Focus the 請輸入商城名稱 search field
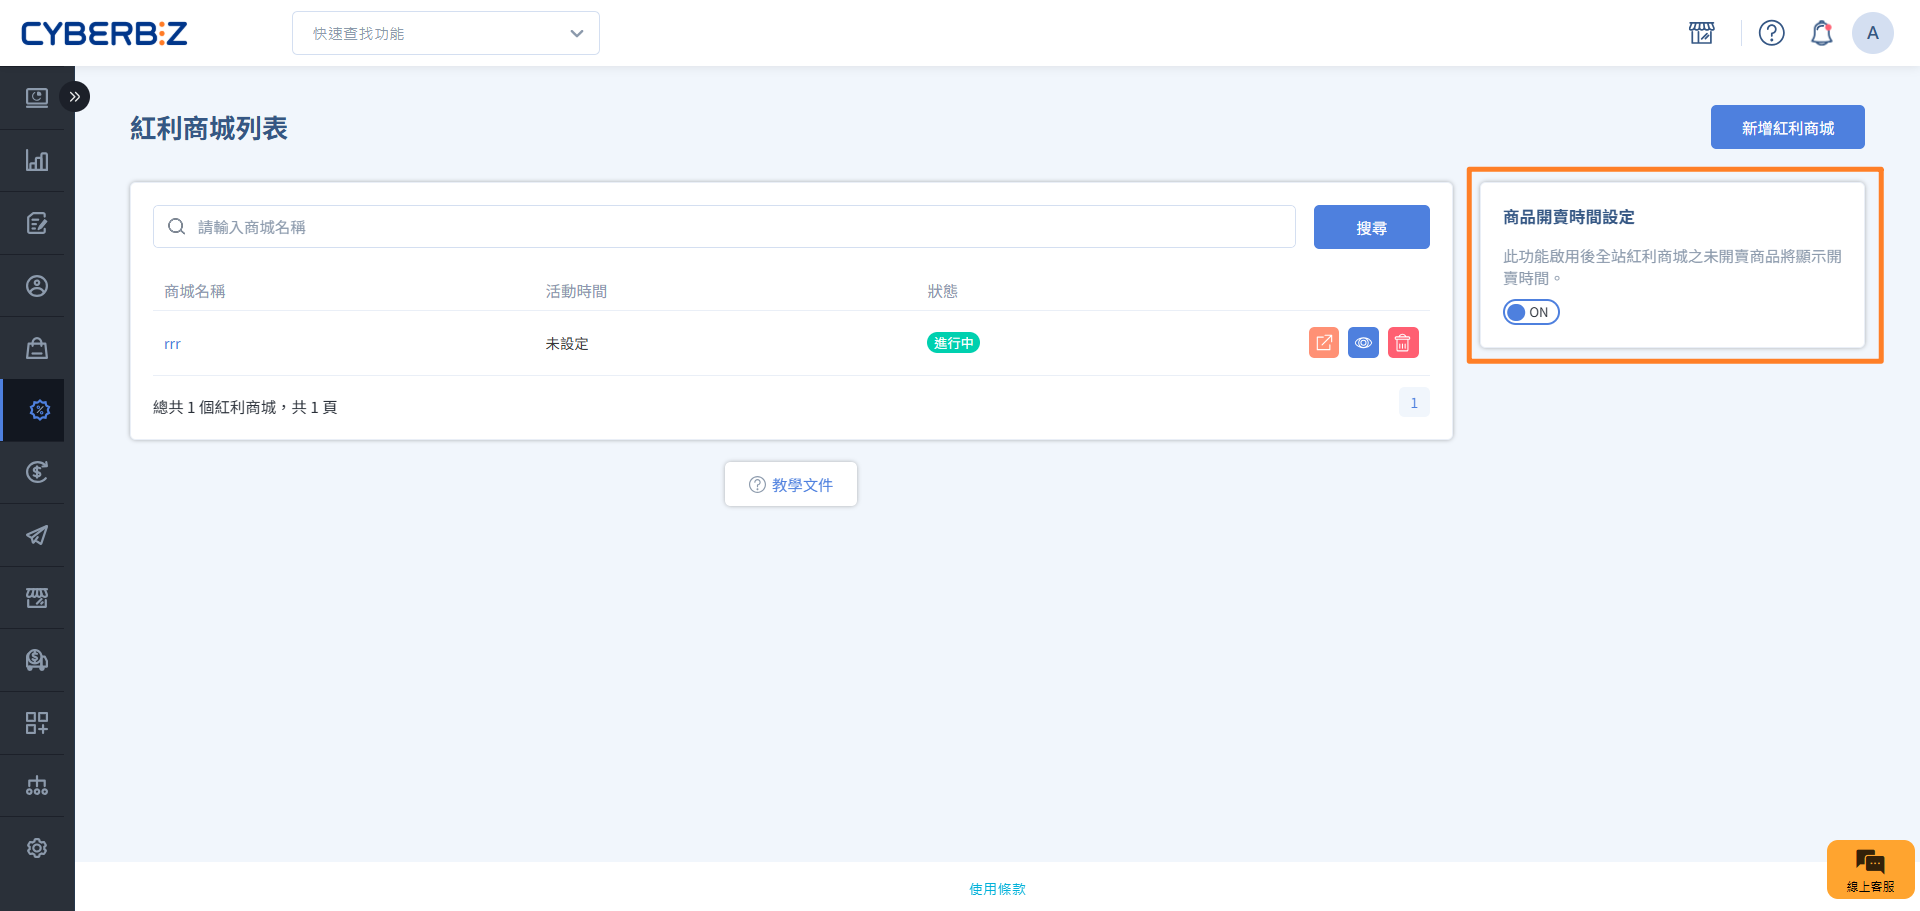The width and height of the screenshot is (1920, 911). point(740,227)
